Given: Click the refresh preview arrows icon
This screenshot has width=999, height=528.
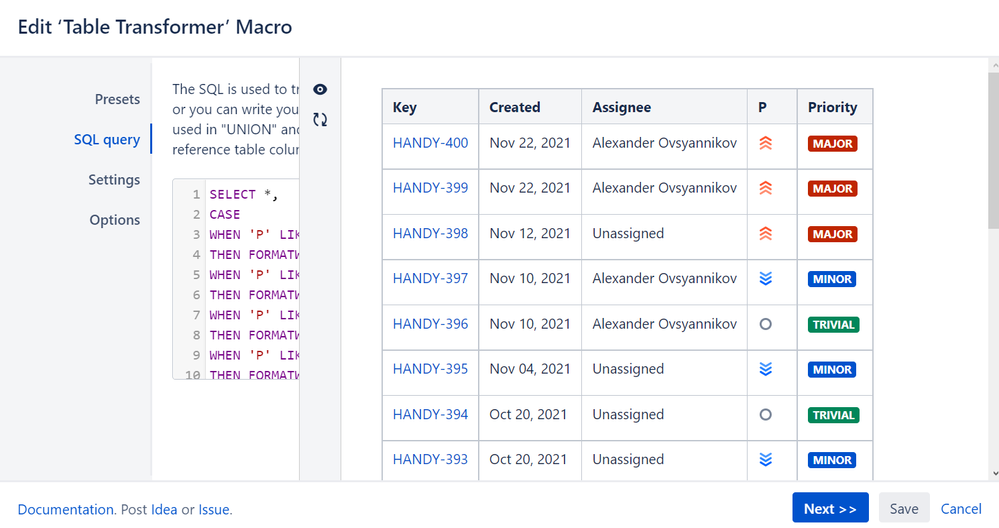Looking at the screenshot, I should [320, 120].
